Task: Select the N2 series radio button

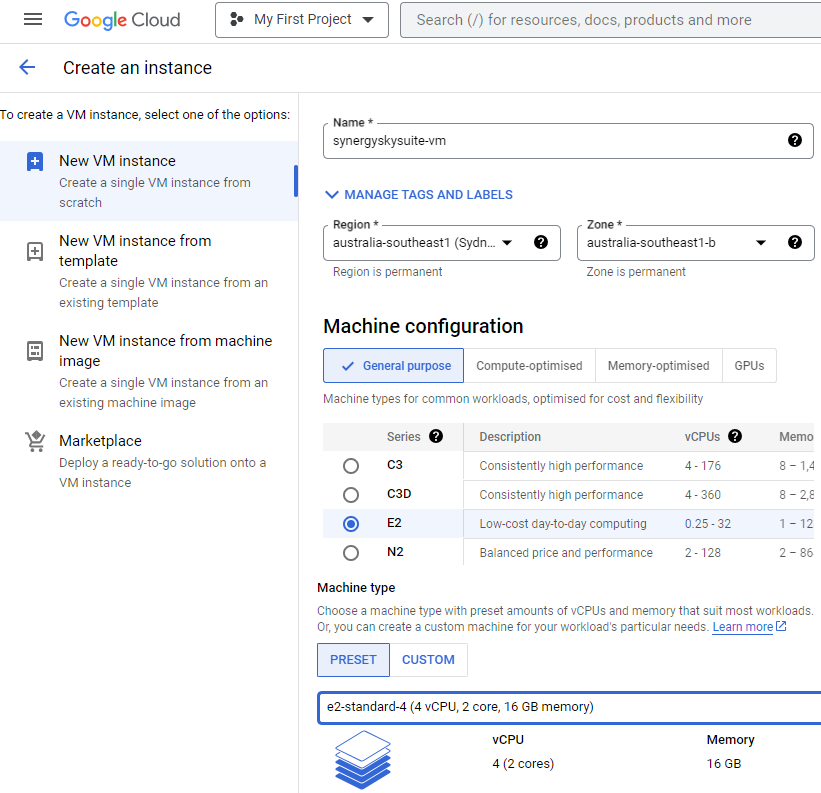Action: tap(351, 553)
